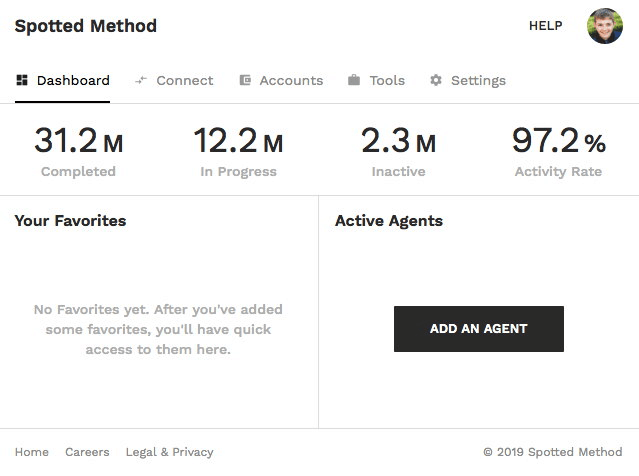The width and height of the screenshot is (639, 476).
Task: Open the Careers footer link
Action: [87, 452]
